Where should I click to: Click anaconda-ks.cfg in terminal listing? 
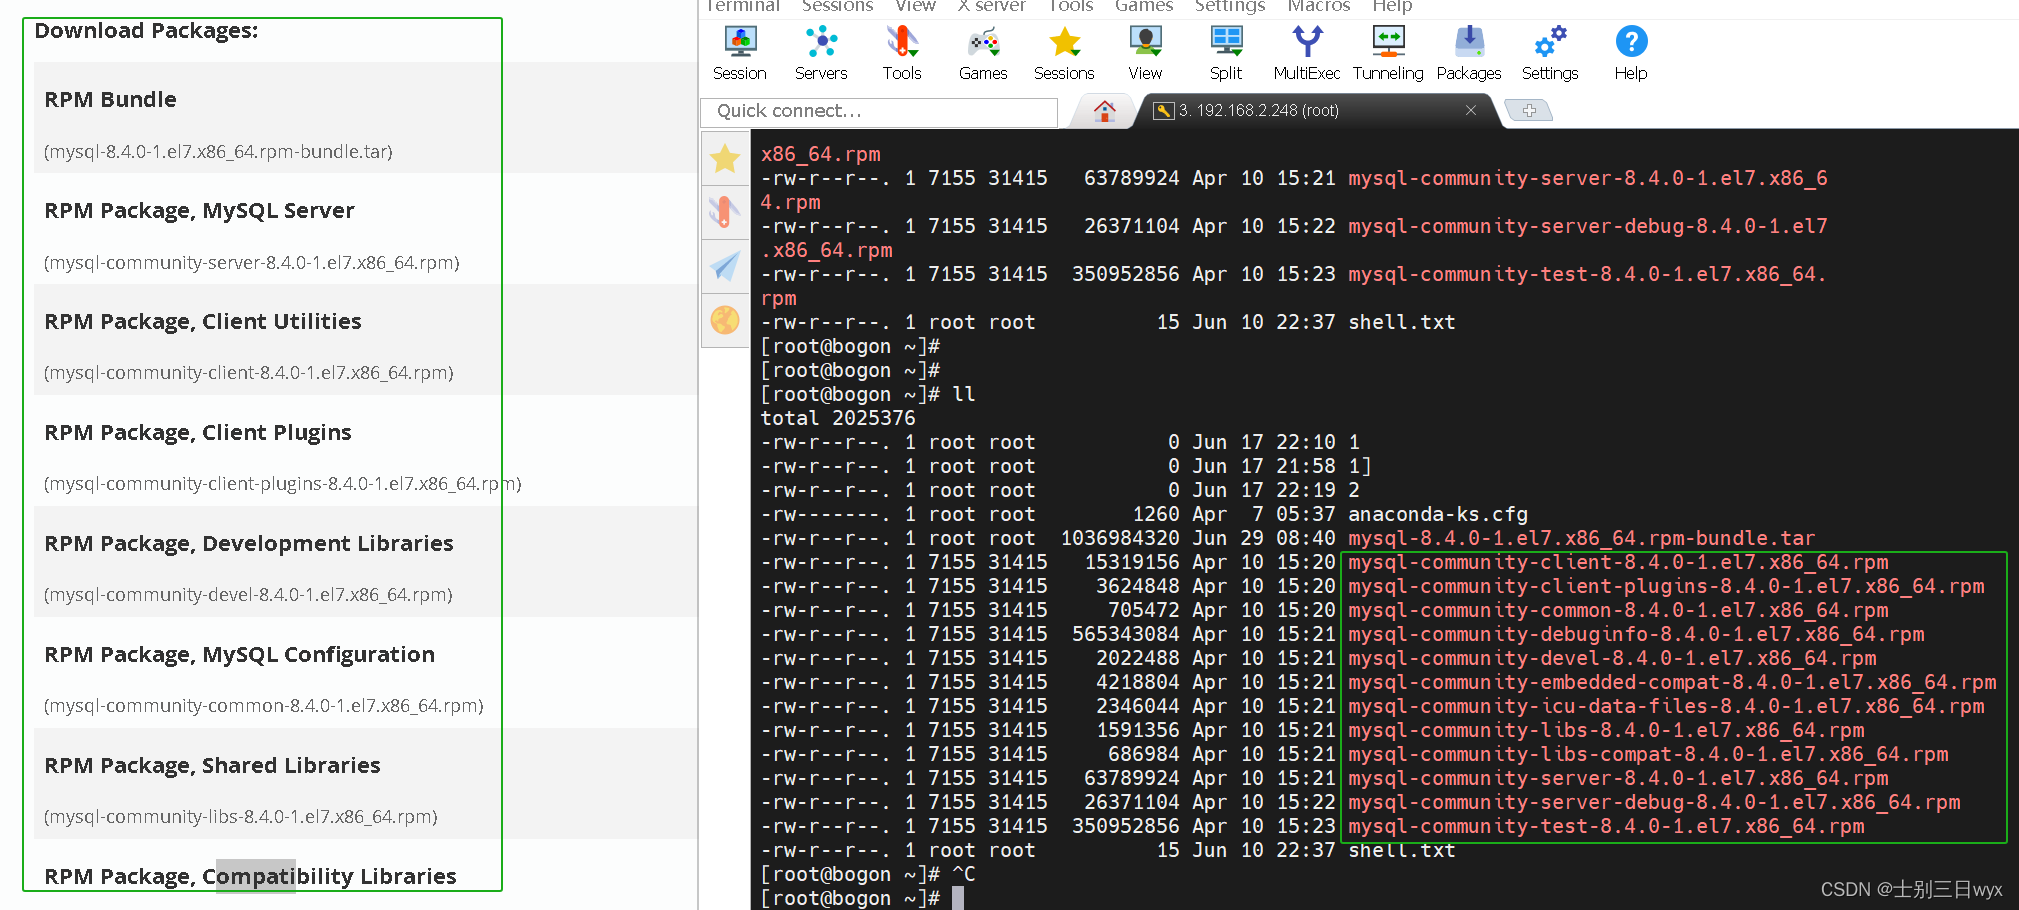click(1438, 514)
